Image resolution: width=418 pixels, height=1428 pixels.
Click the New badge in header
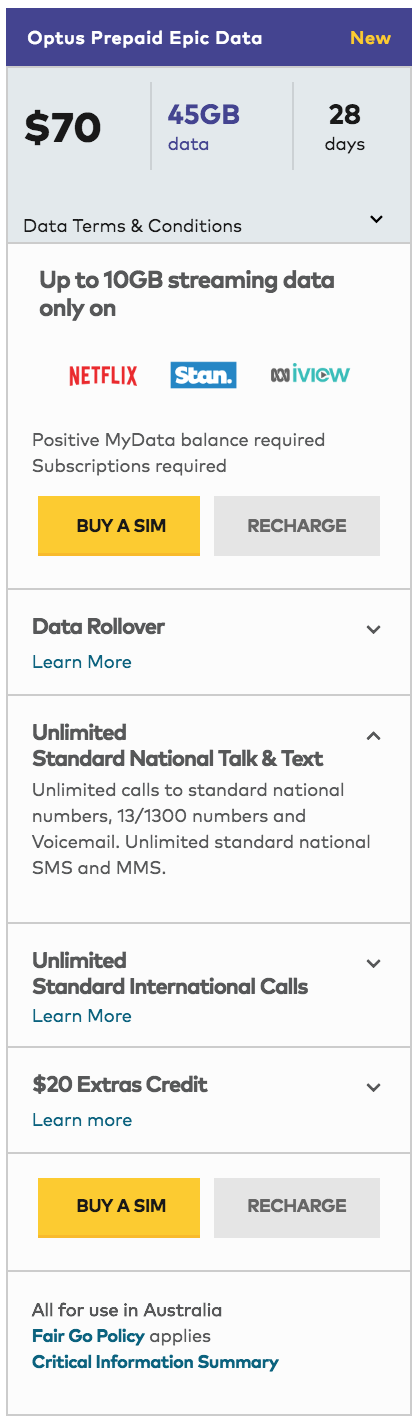click(370, 39)
